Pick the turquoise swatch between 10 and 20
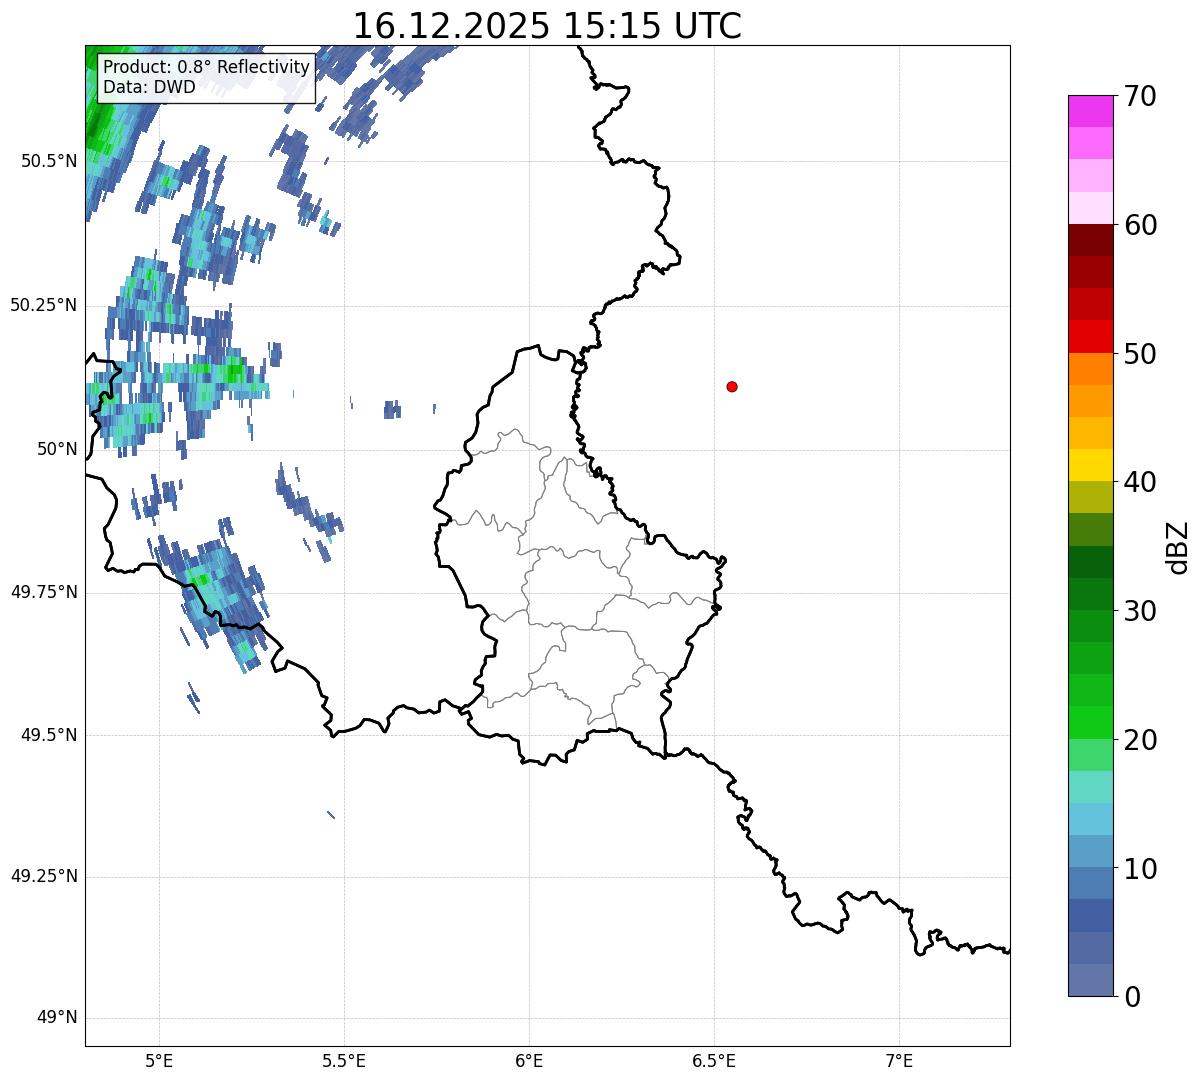1202x1081 pixels. [x=1091, y=787]
